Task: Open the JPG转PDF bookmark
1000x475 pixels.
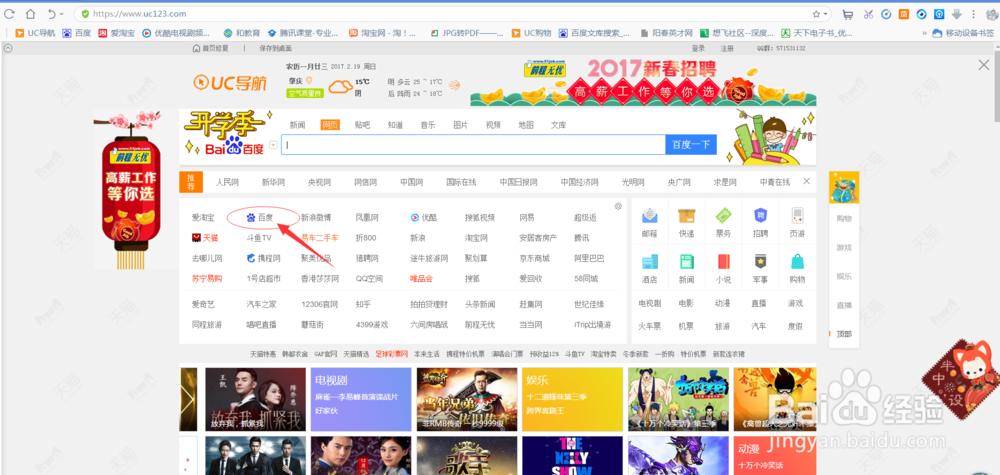Action: coord(467,33)
